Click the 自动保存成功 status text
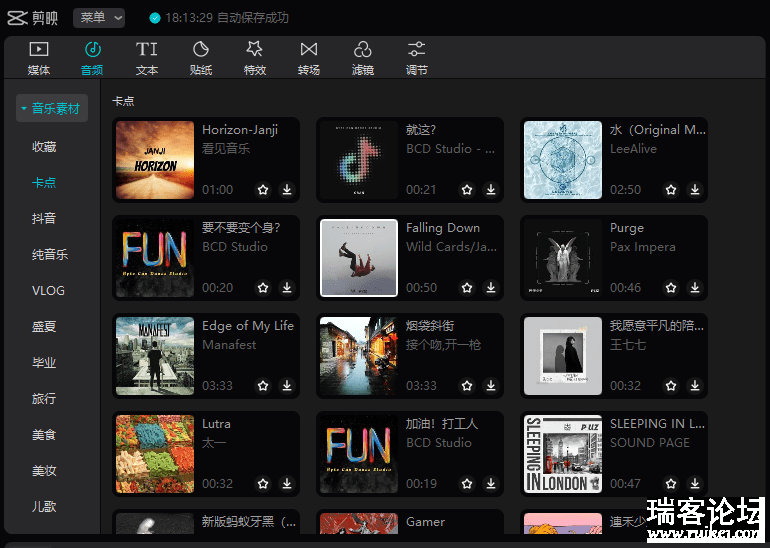 pos(253,18)
